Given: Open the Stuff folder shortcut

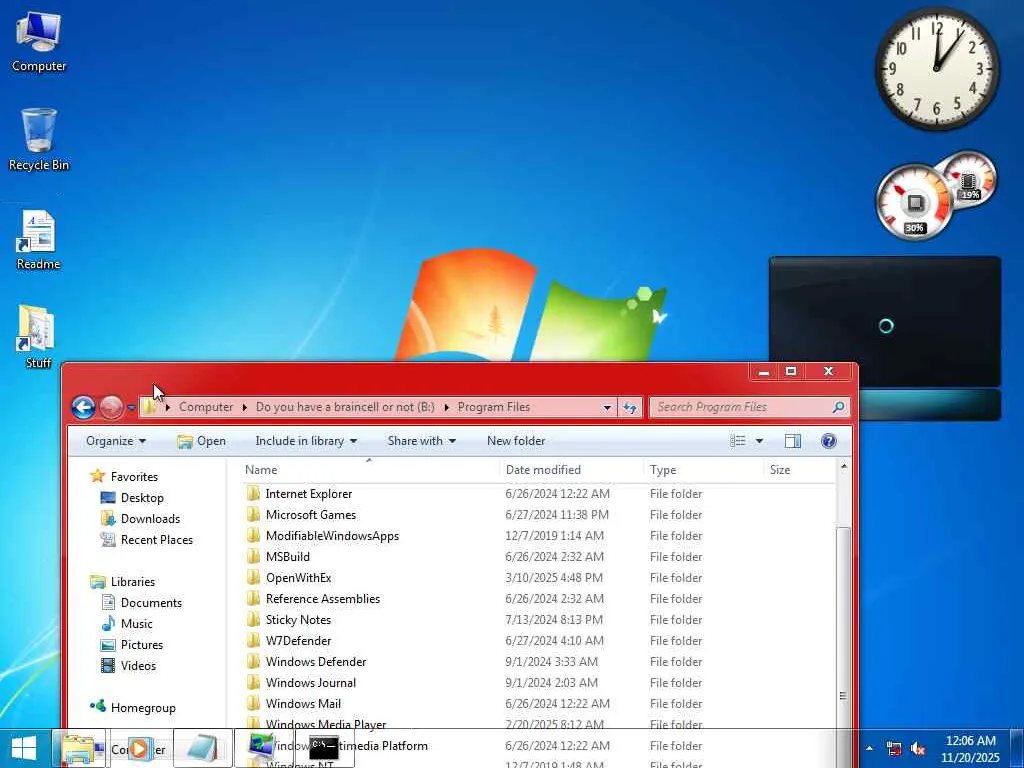Looking at the screenshot, I should [x=37, y=336].
